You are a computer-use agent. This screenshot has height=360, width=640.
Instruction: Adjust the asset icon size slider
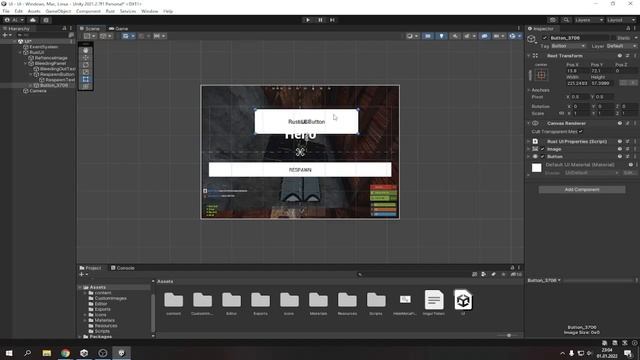coord(509,335)
